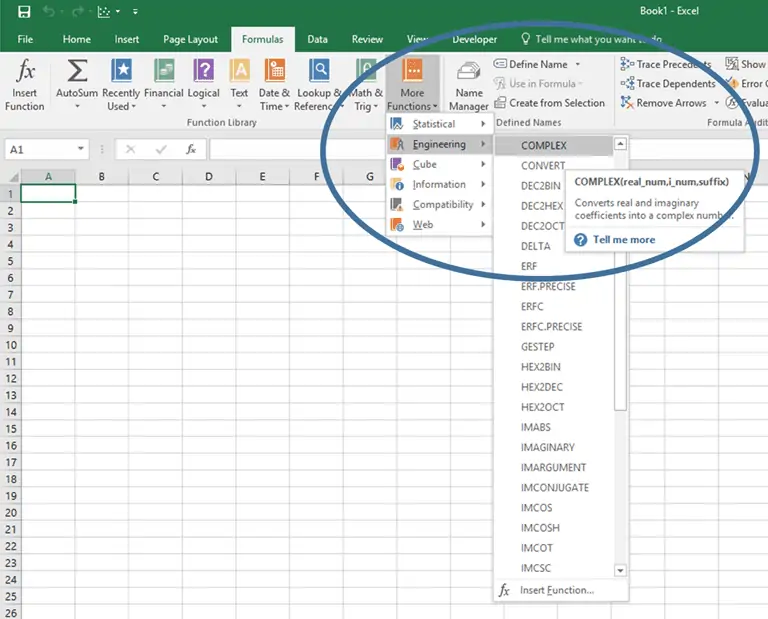The height and width of the screenshot is (619, 768).
Task: Click Create from Selection
Action: pyautogui.click(x=550, y=103)
